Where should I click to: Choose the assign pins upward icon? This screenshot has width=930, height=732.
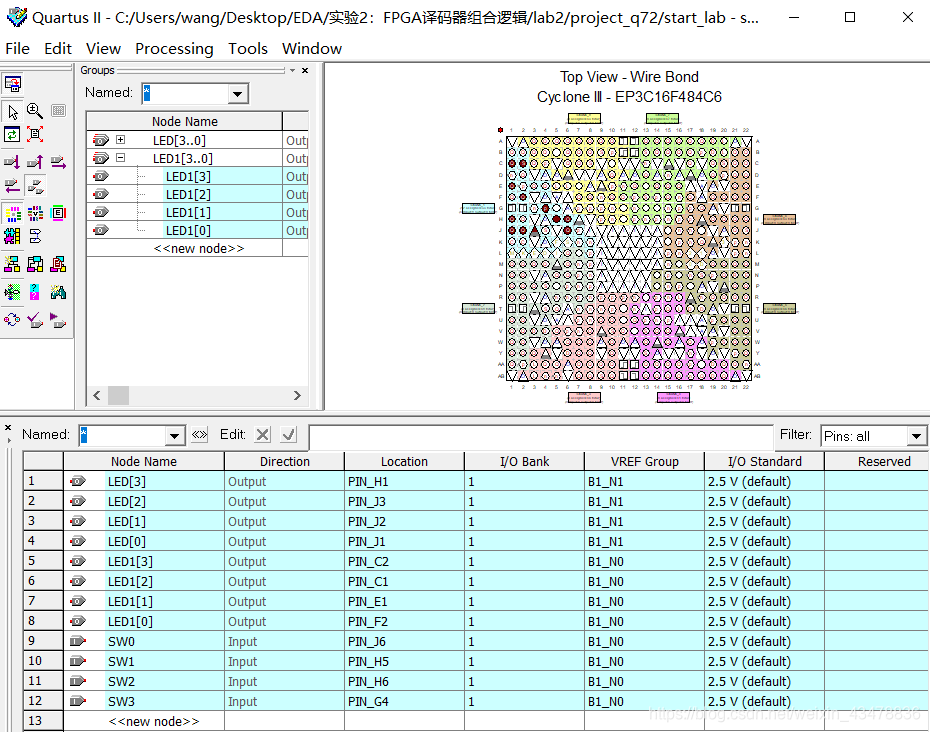(35, 161)
